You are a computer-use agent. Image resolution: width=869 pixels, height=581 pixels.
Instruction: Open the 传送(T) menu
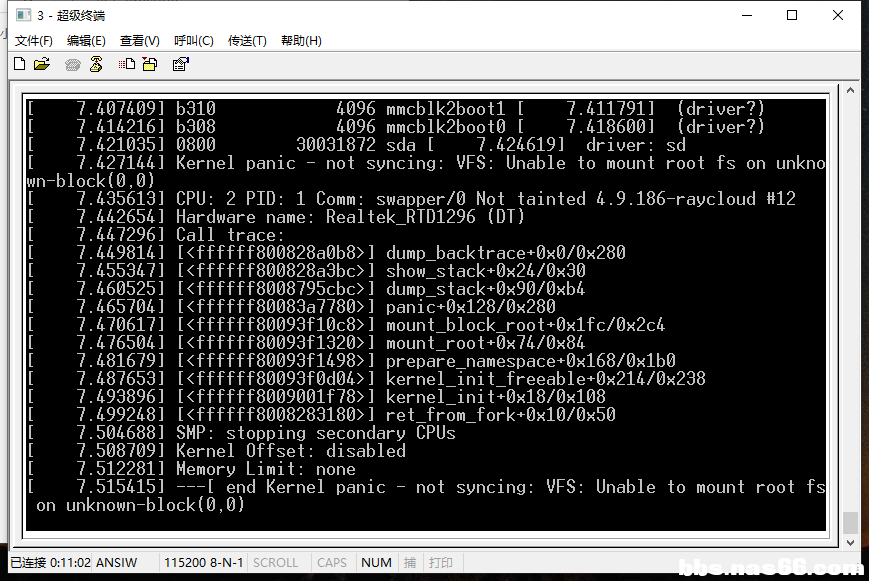[x=247, y=40]
